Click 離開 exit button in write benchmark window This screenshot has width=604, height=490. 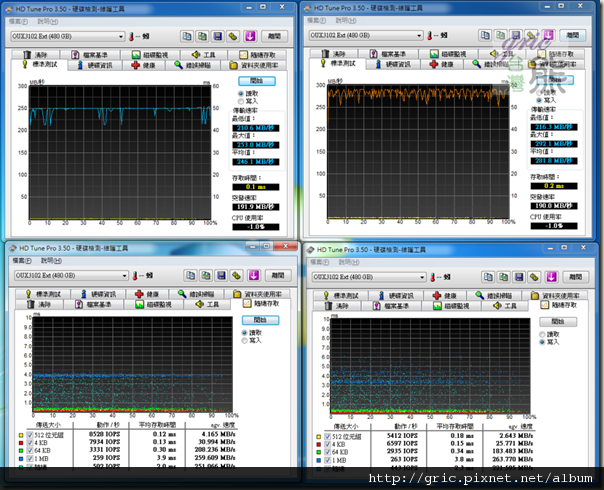tap(573, 35)
